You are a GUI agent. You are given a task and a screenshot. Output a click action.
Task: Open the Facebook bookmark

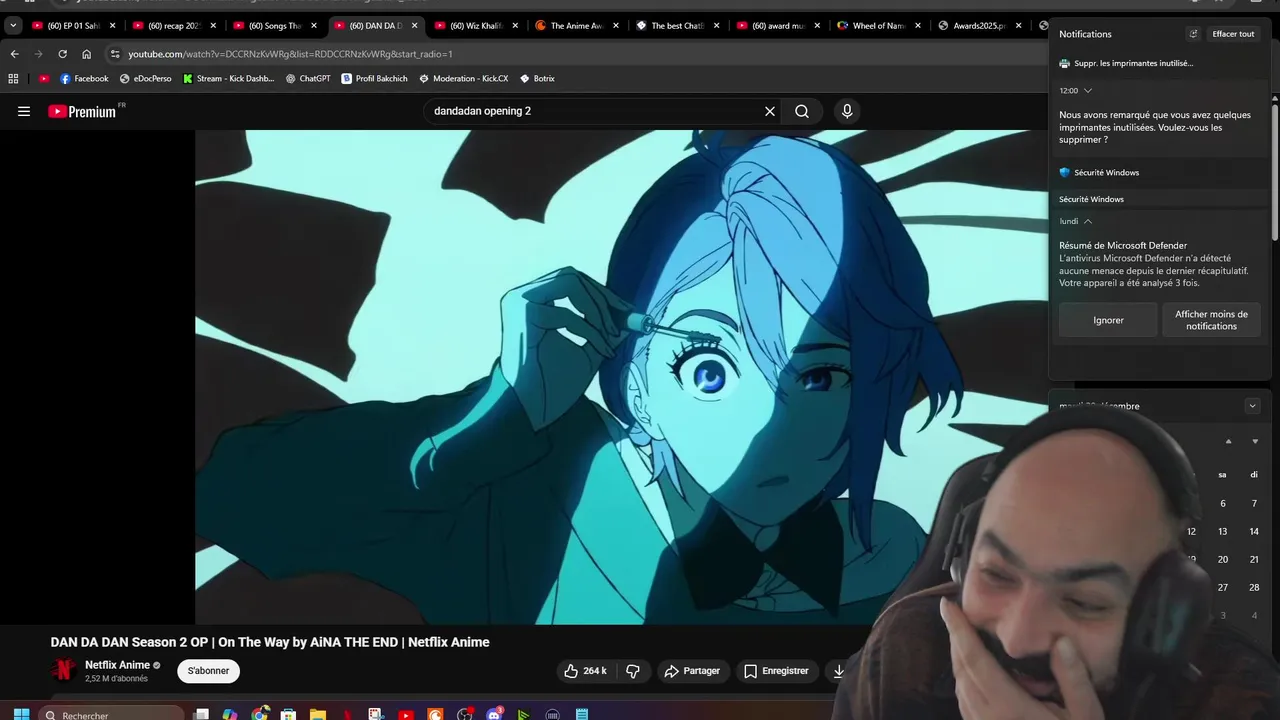tap(84, 78)
